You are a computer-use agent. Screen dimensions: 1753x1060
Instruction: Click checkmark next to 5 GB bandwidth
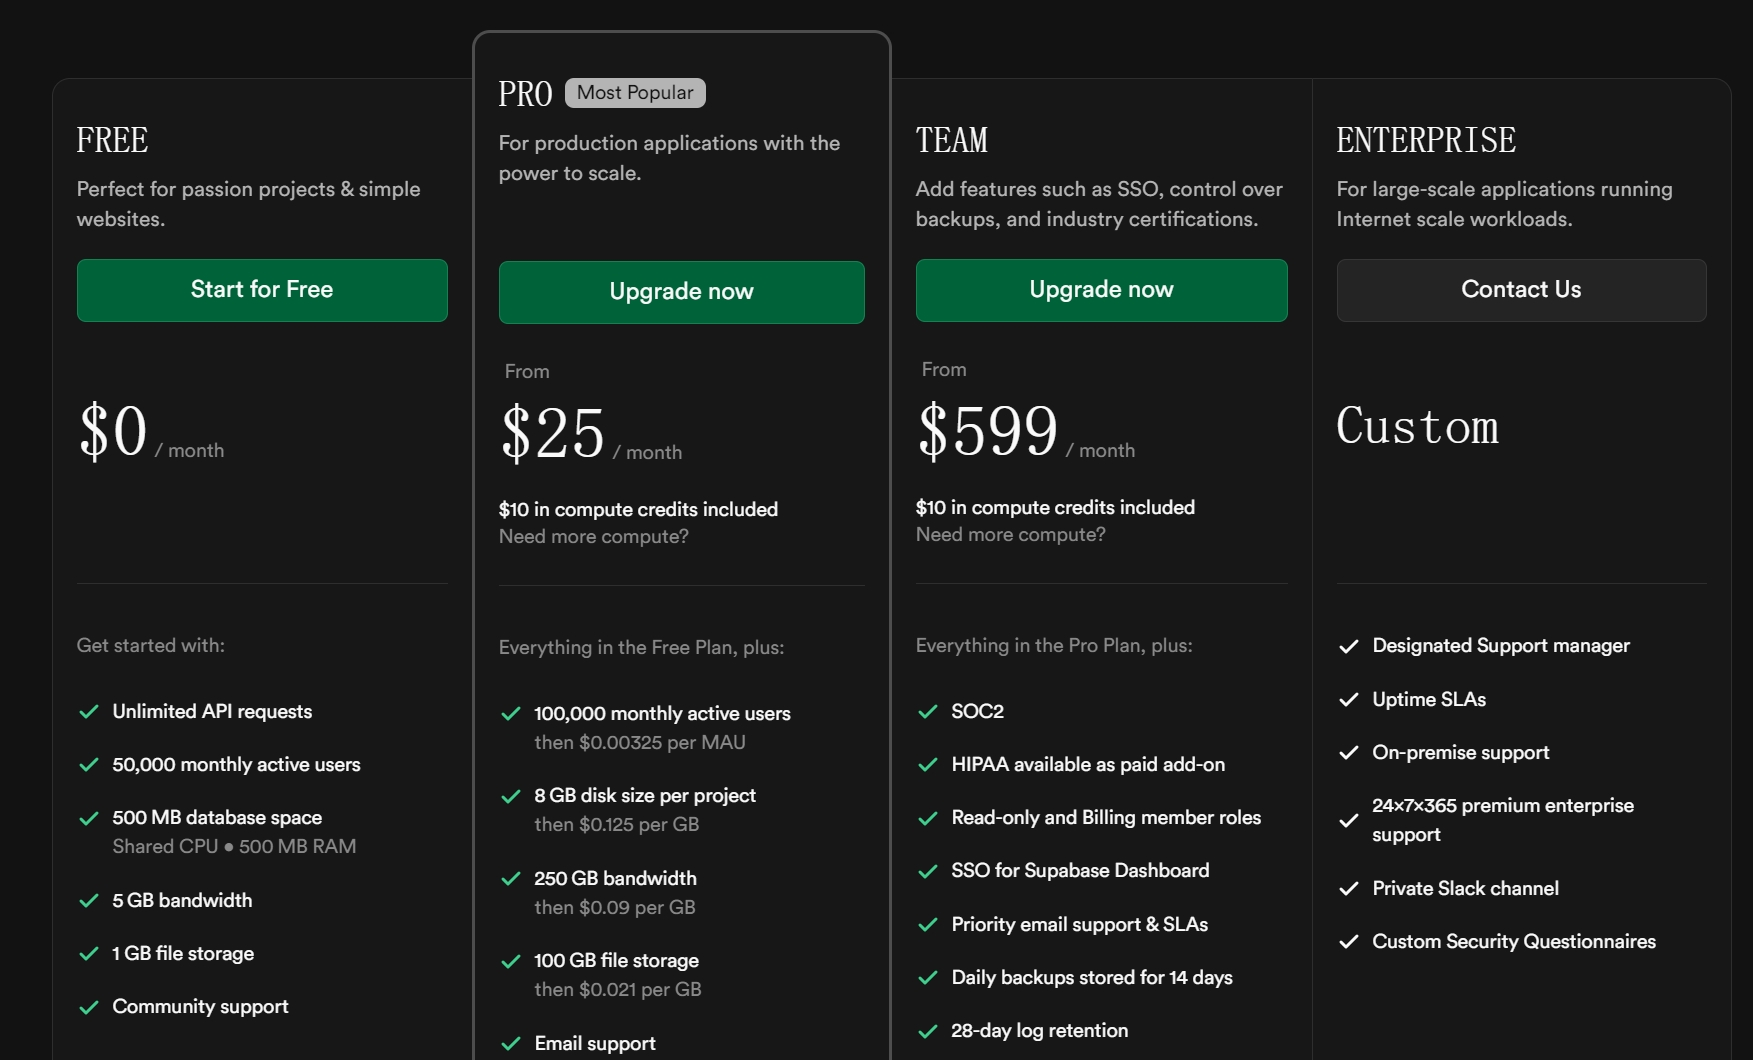[89, 901]
